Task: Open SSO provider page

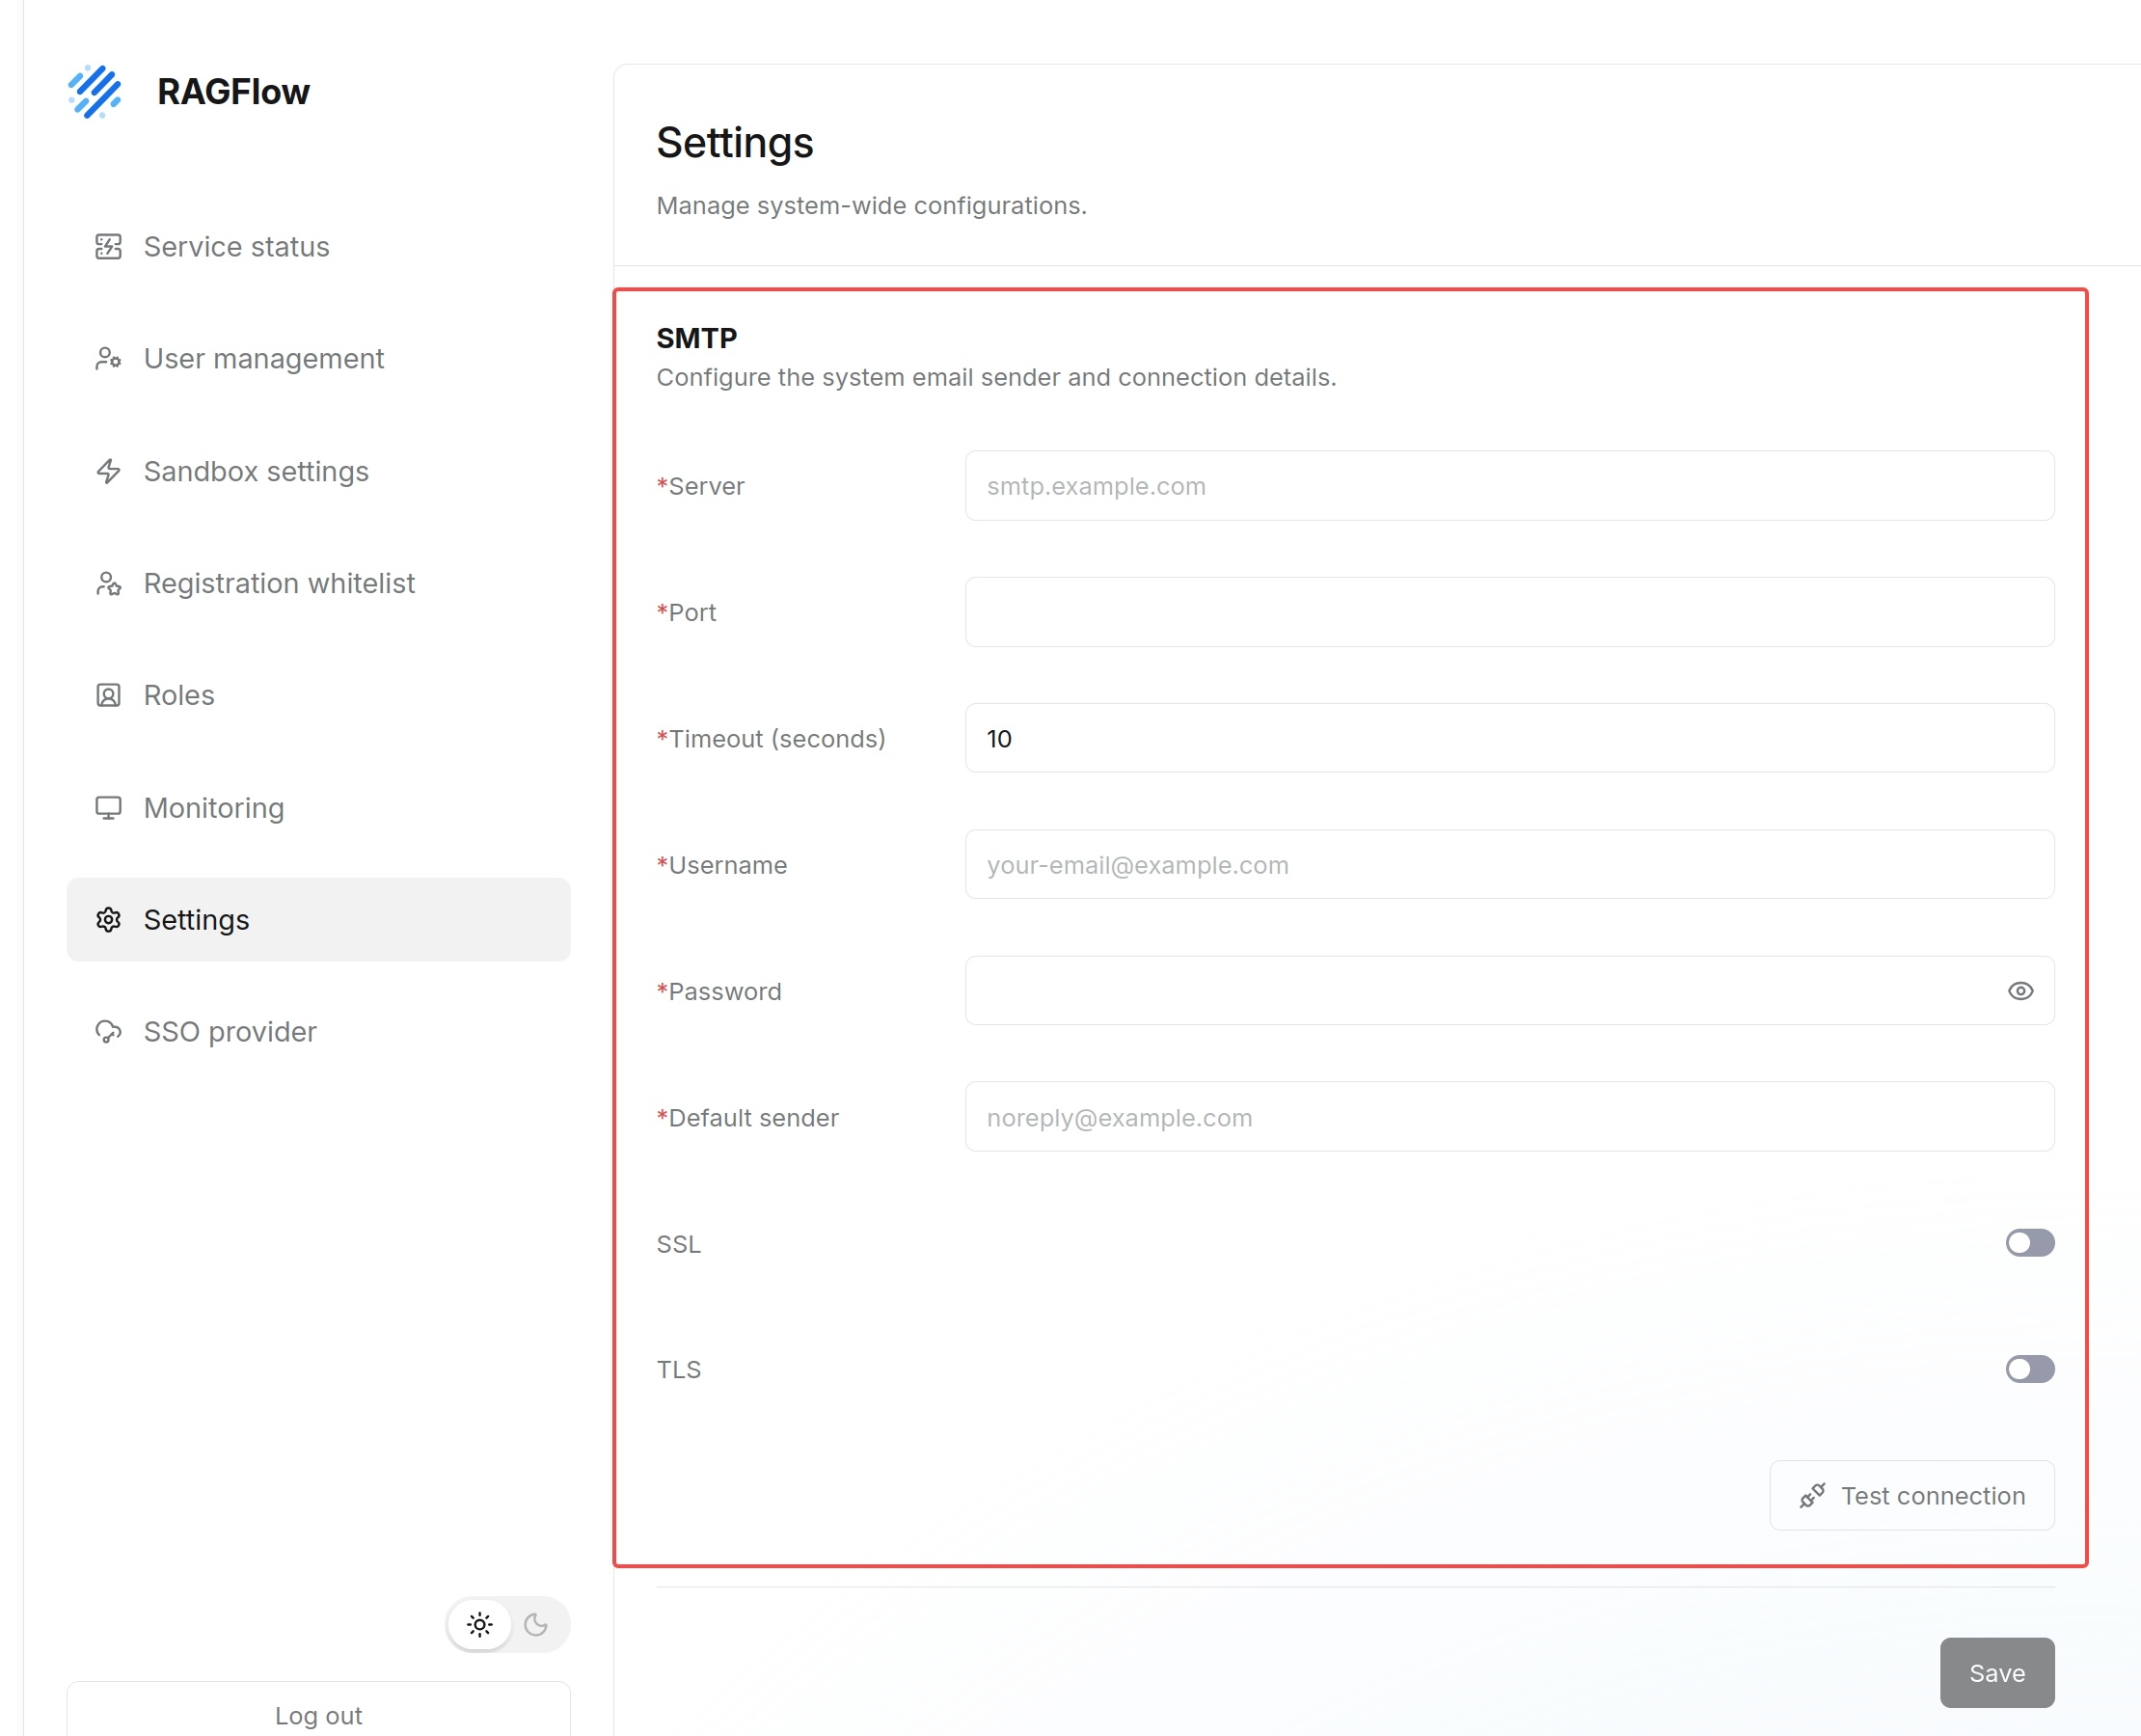Action: [318, 1032]
